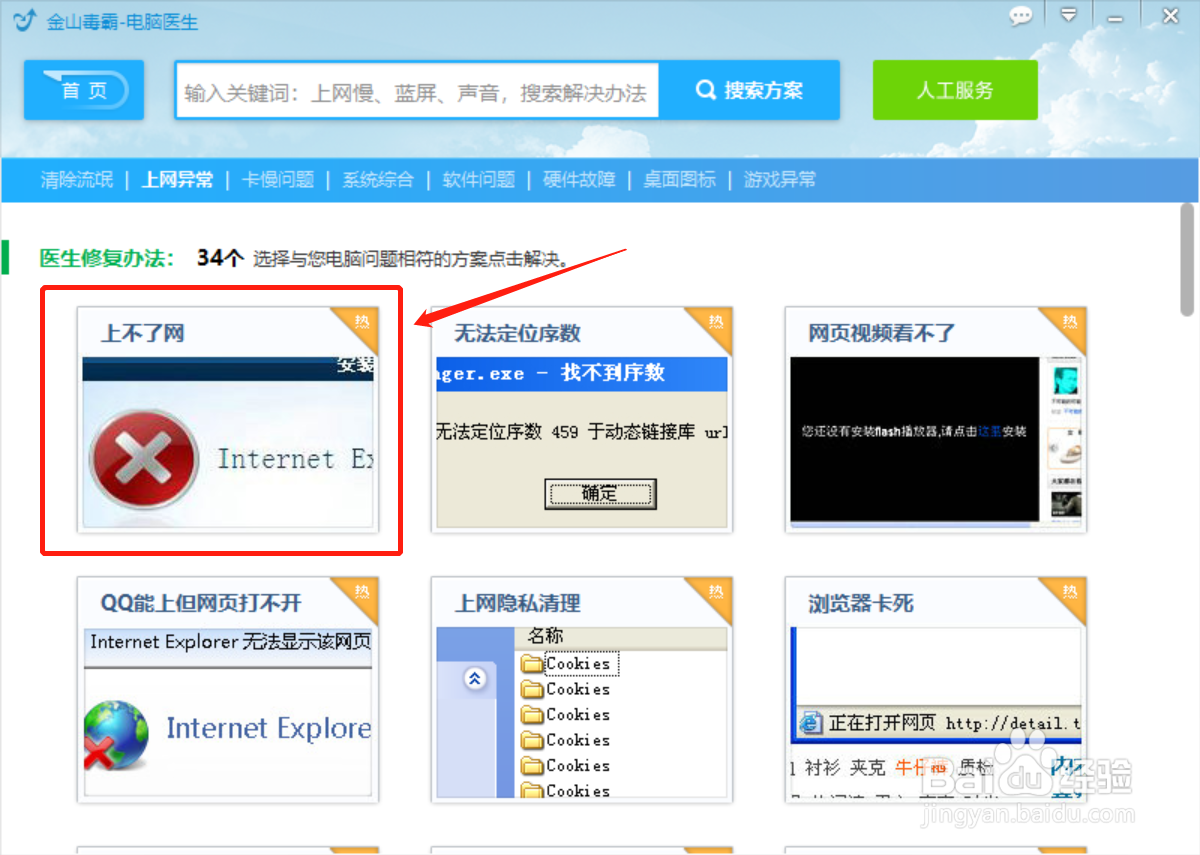The image size is (1200, 855).
Task: Click the 热 badge on 上不了网 card
Action: click(x=361, y=324)
